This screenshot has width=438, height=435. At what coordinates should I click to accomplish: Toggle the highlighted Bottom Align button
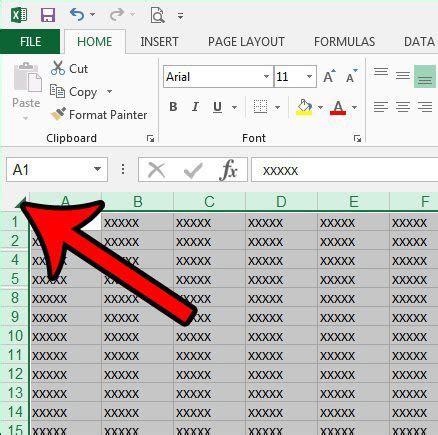[425, 76]
